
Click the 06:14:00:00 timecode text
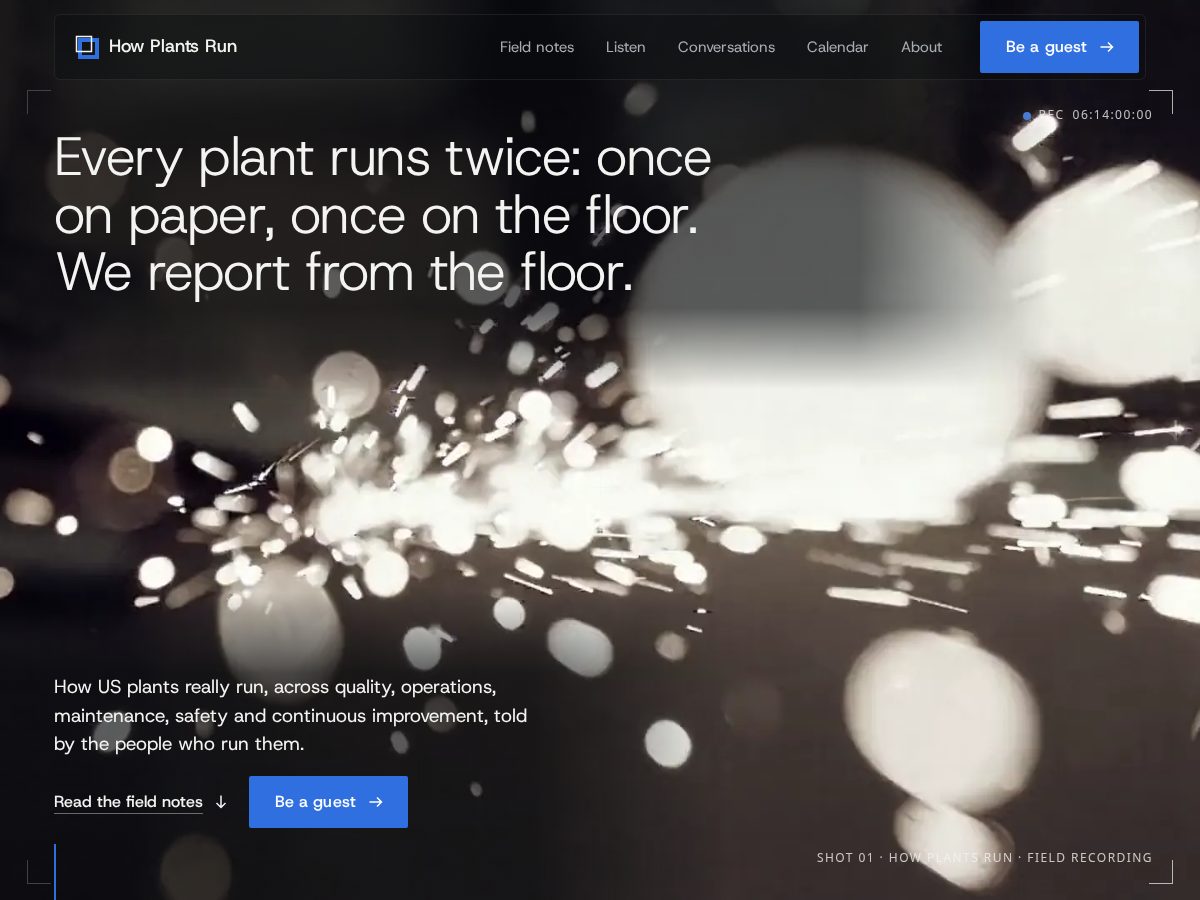(x=1112, y=115)
